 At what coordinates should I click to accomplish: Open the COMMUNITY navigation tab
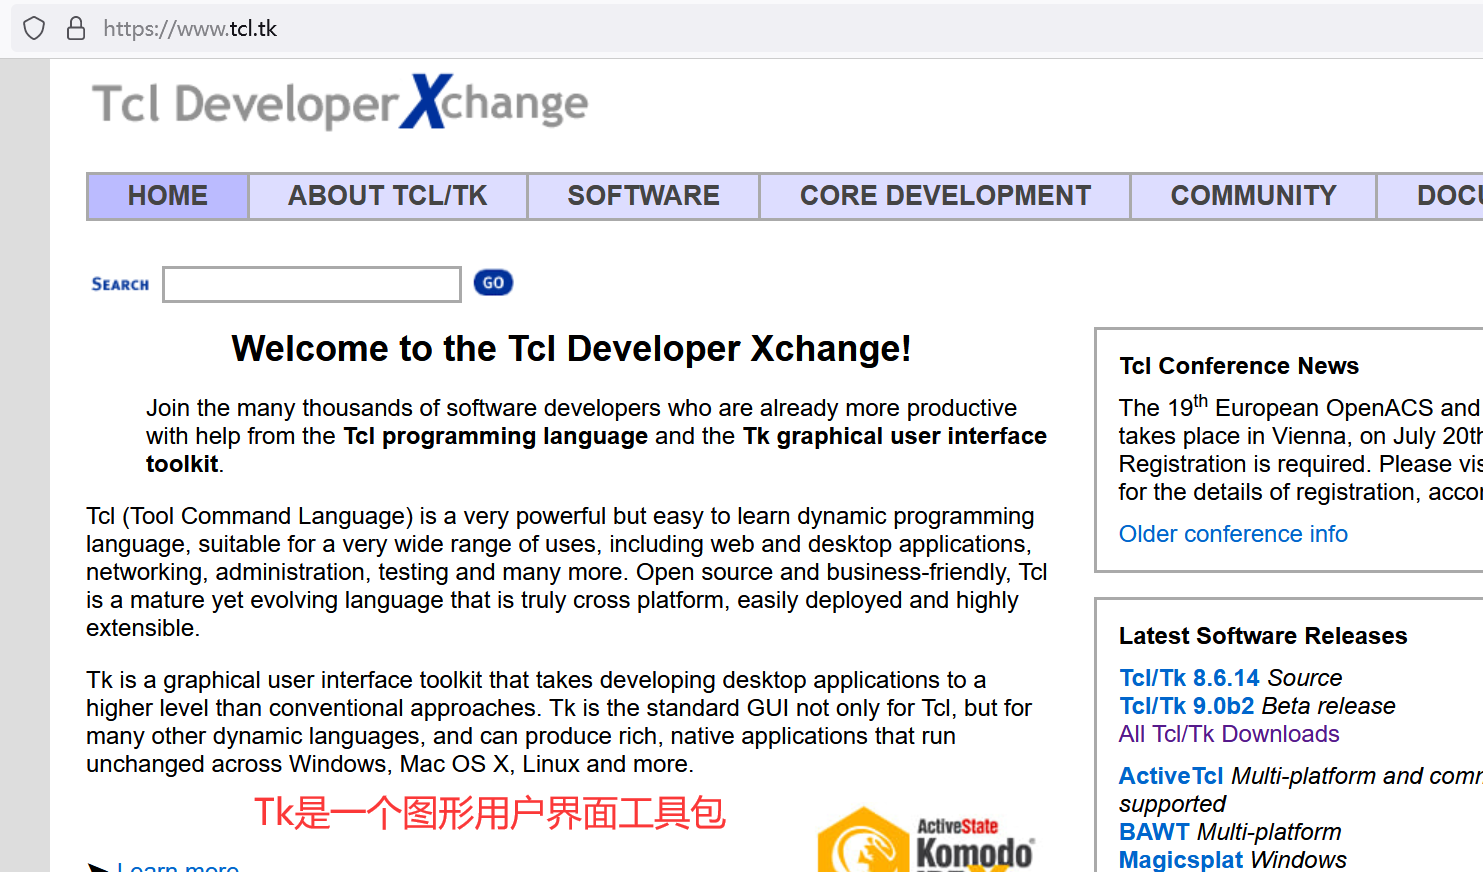1253,196
